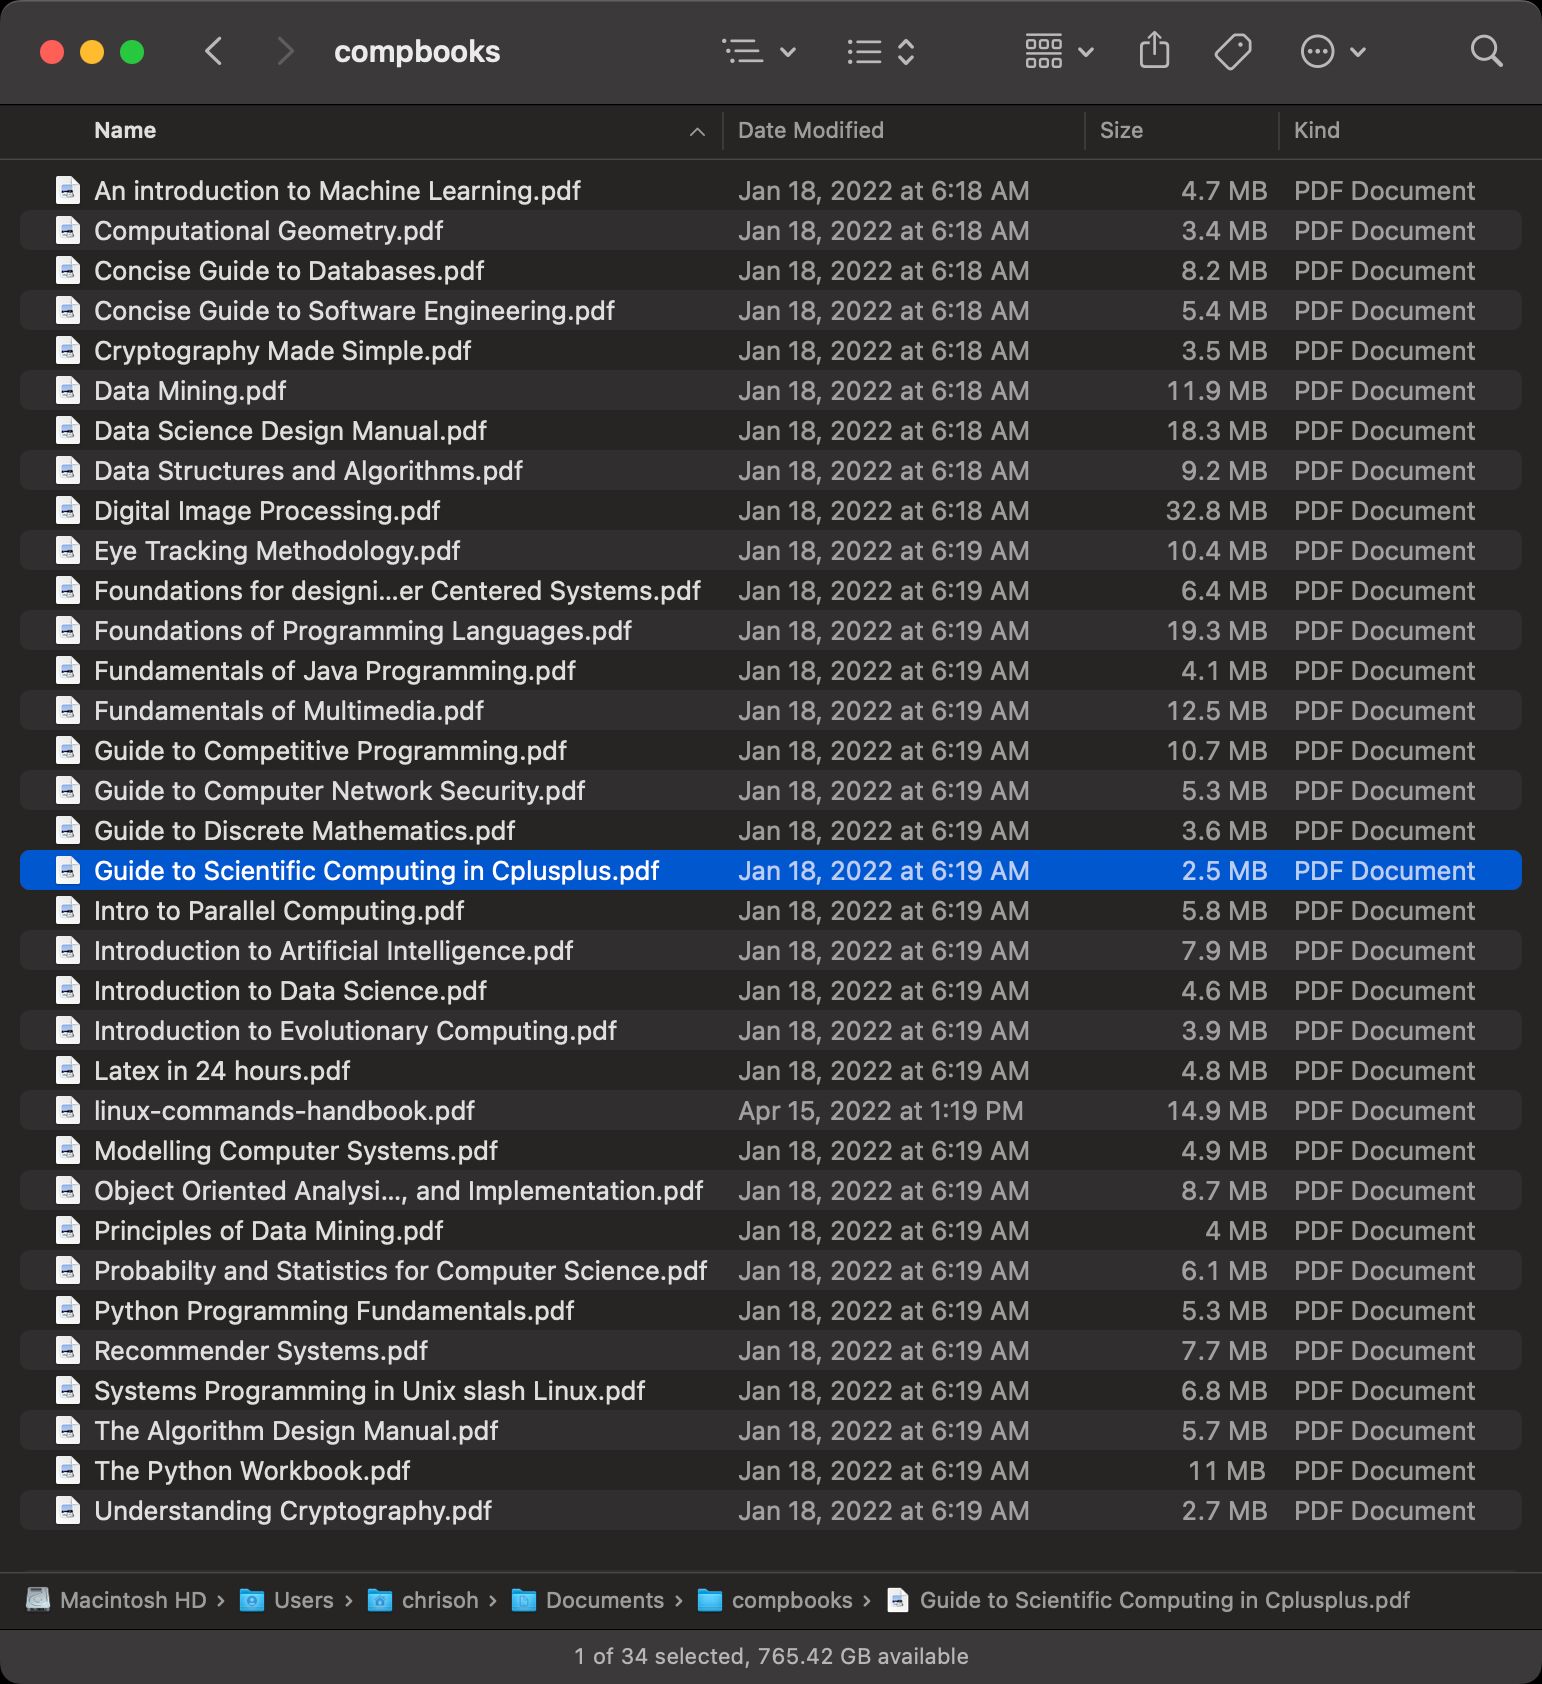Click PDF icon of Computational Geometry.pdf
Viewport: 1542px width, 1684px height.
click(x=68, y=230)
